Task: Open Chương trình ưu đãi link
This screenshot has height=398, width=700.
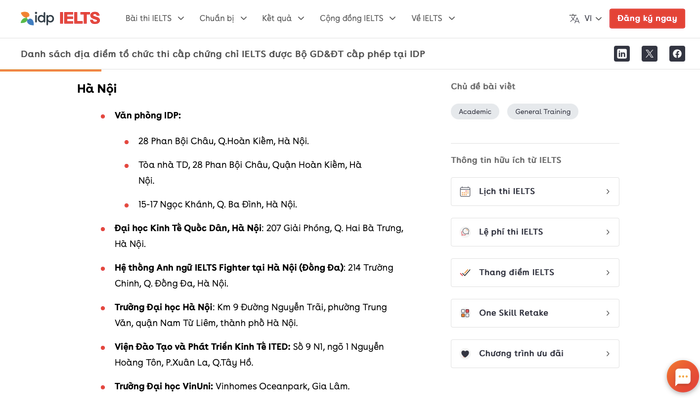Action: (x=535, y=354)
